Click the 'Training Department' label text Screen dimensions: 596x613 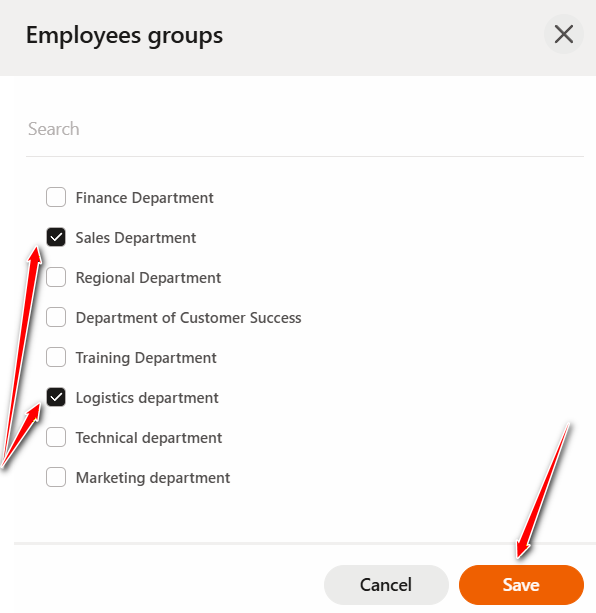146,358
